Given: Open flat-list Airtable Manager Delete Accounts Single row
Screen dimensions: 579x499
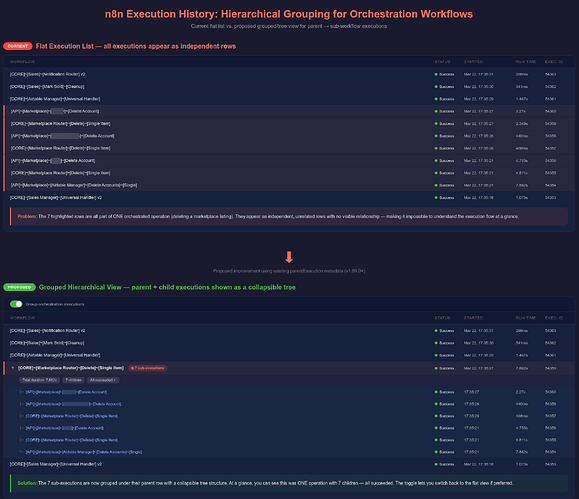Looking at the screenshot, I should 289,185.
